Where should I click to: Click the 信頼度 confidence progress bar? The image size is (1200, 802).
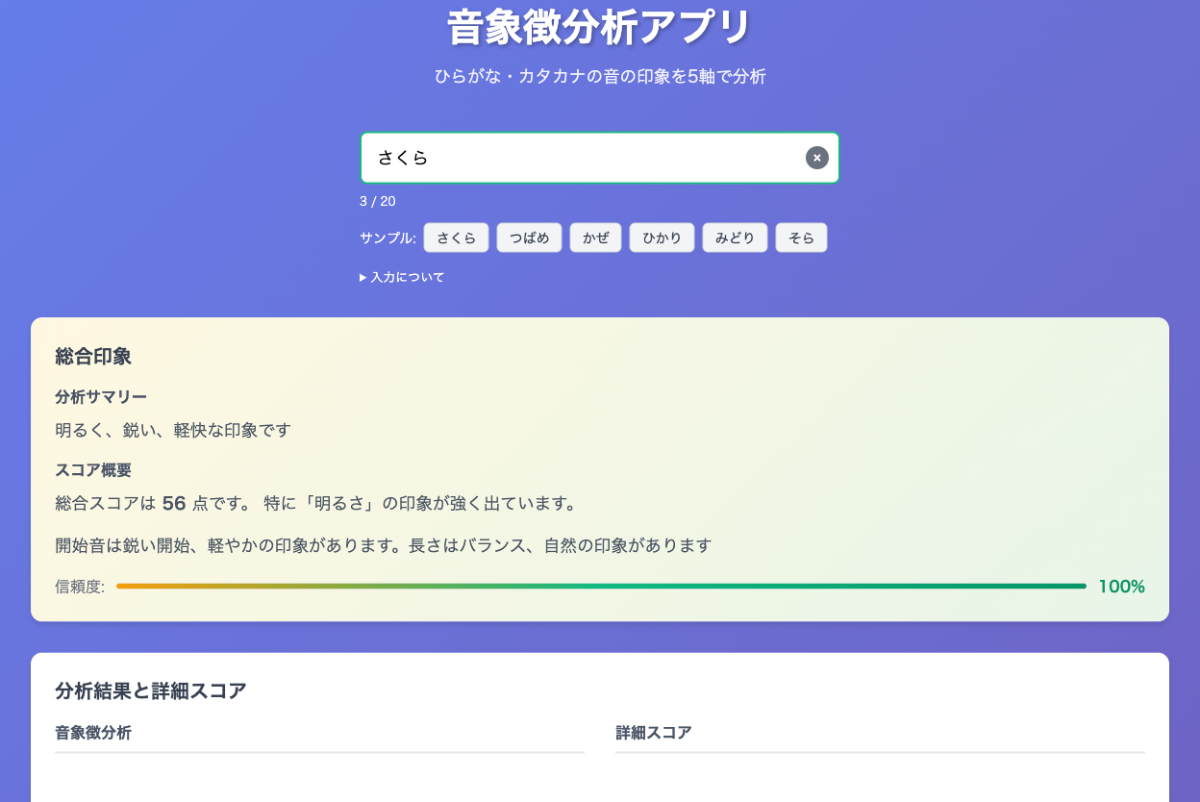600,586
